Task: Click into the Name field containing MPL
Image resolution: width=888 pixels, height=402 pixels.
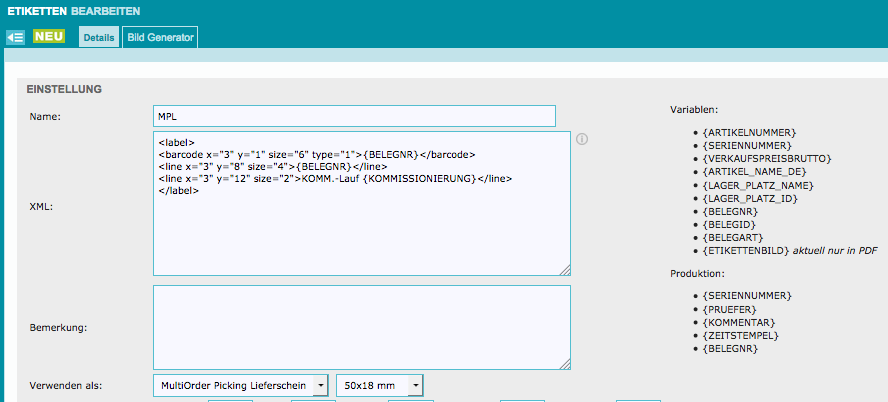Action: (x=354, y=116)
